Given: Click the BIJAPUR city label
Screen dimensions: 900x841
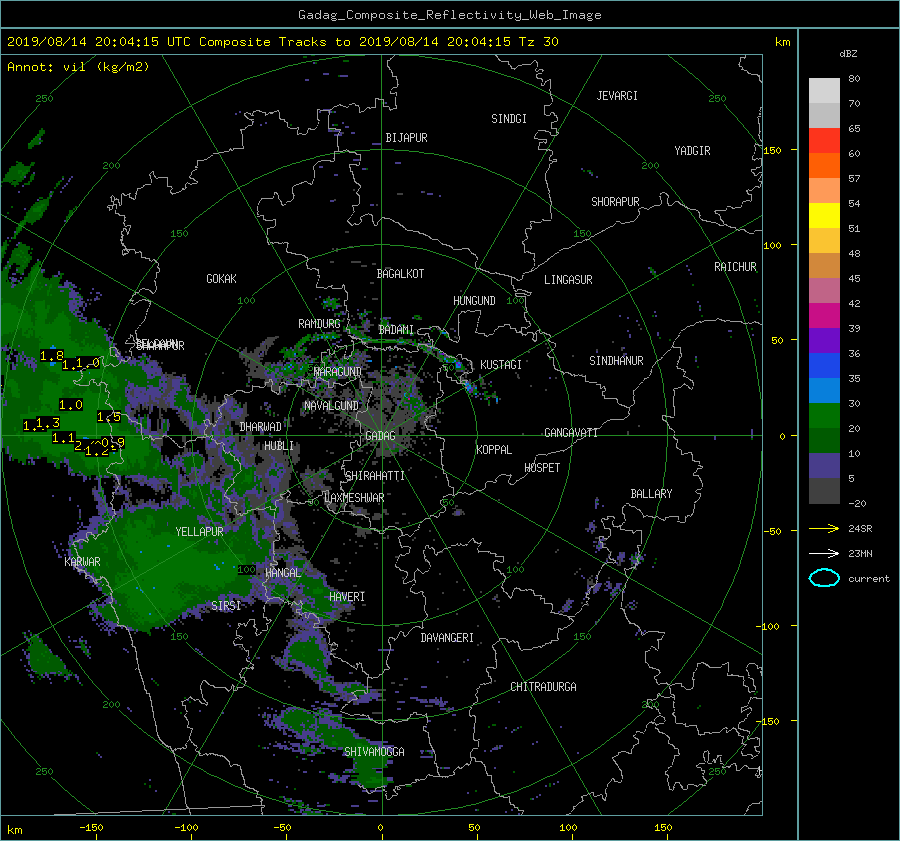Looking at the screenshot, I should pos(406,138).
